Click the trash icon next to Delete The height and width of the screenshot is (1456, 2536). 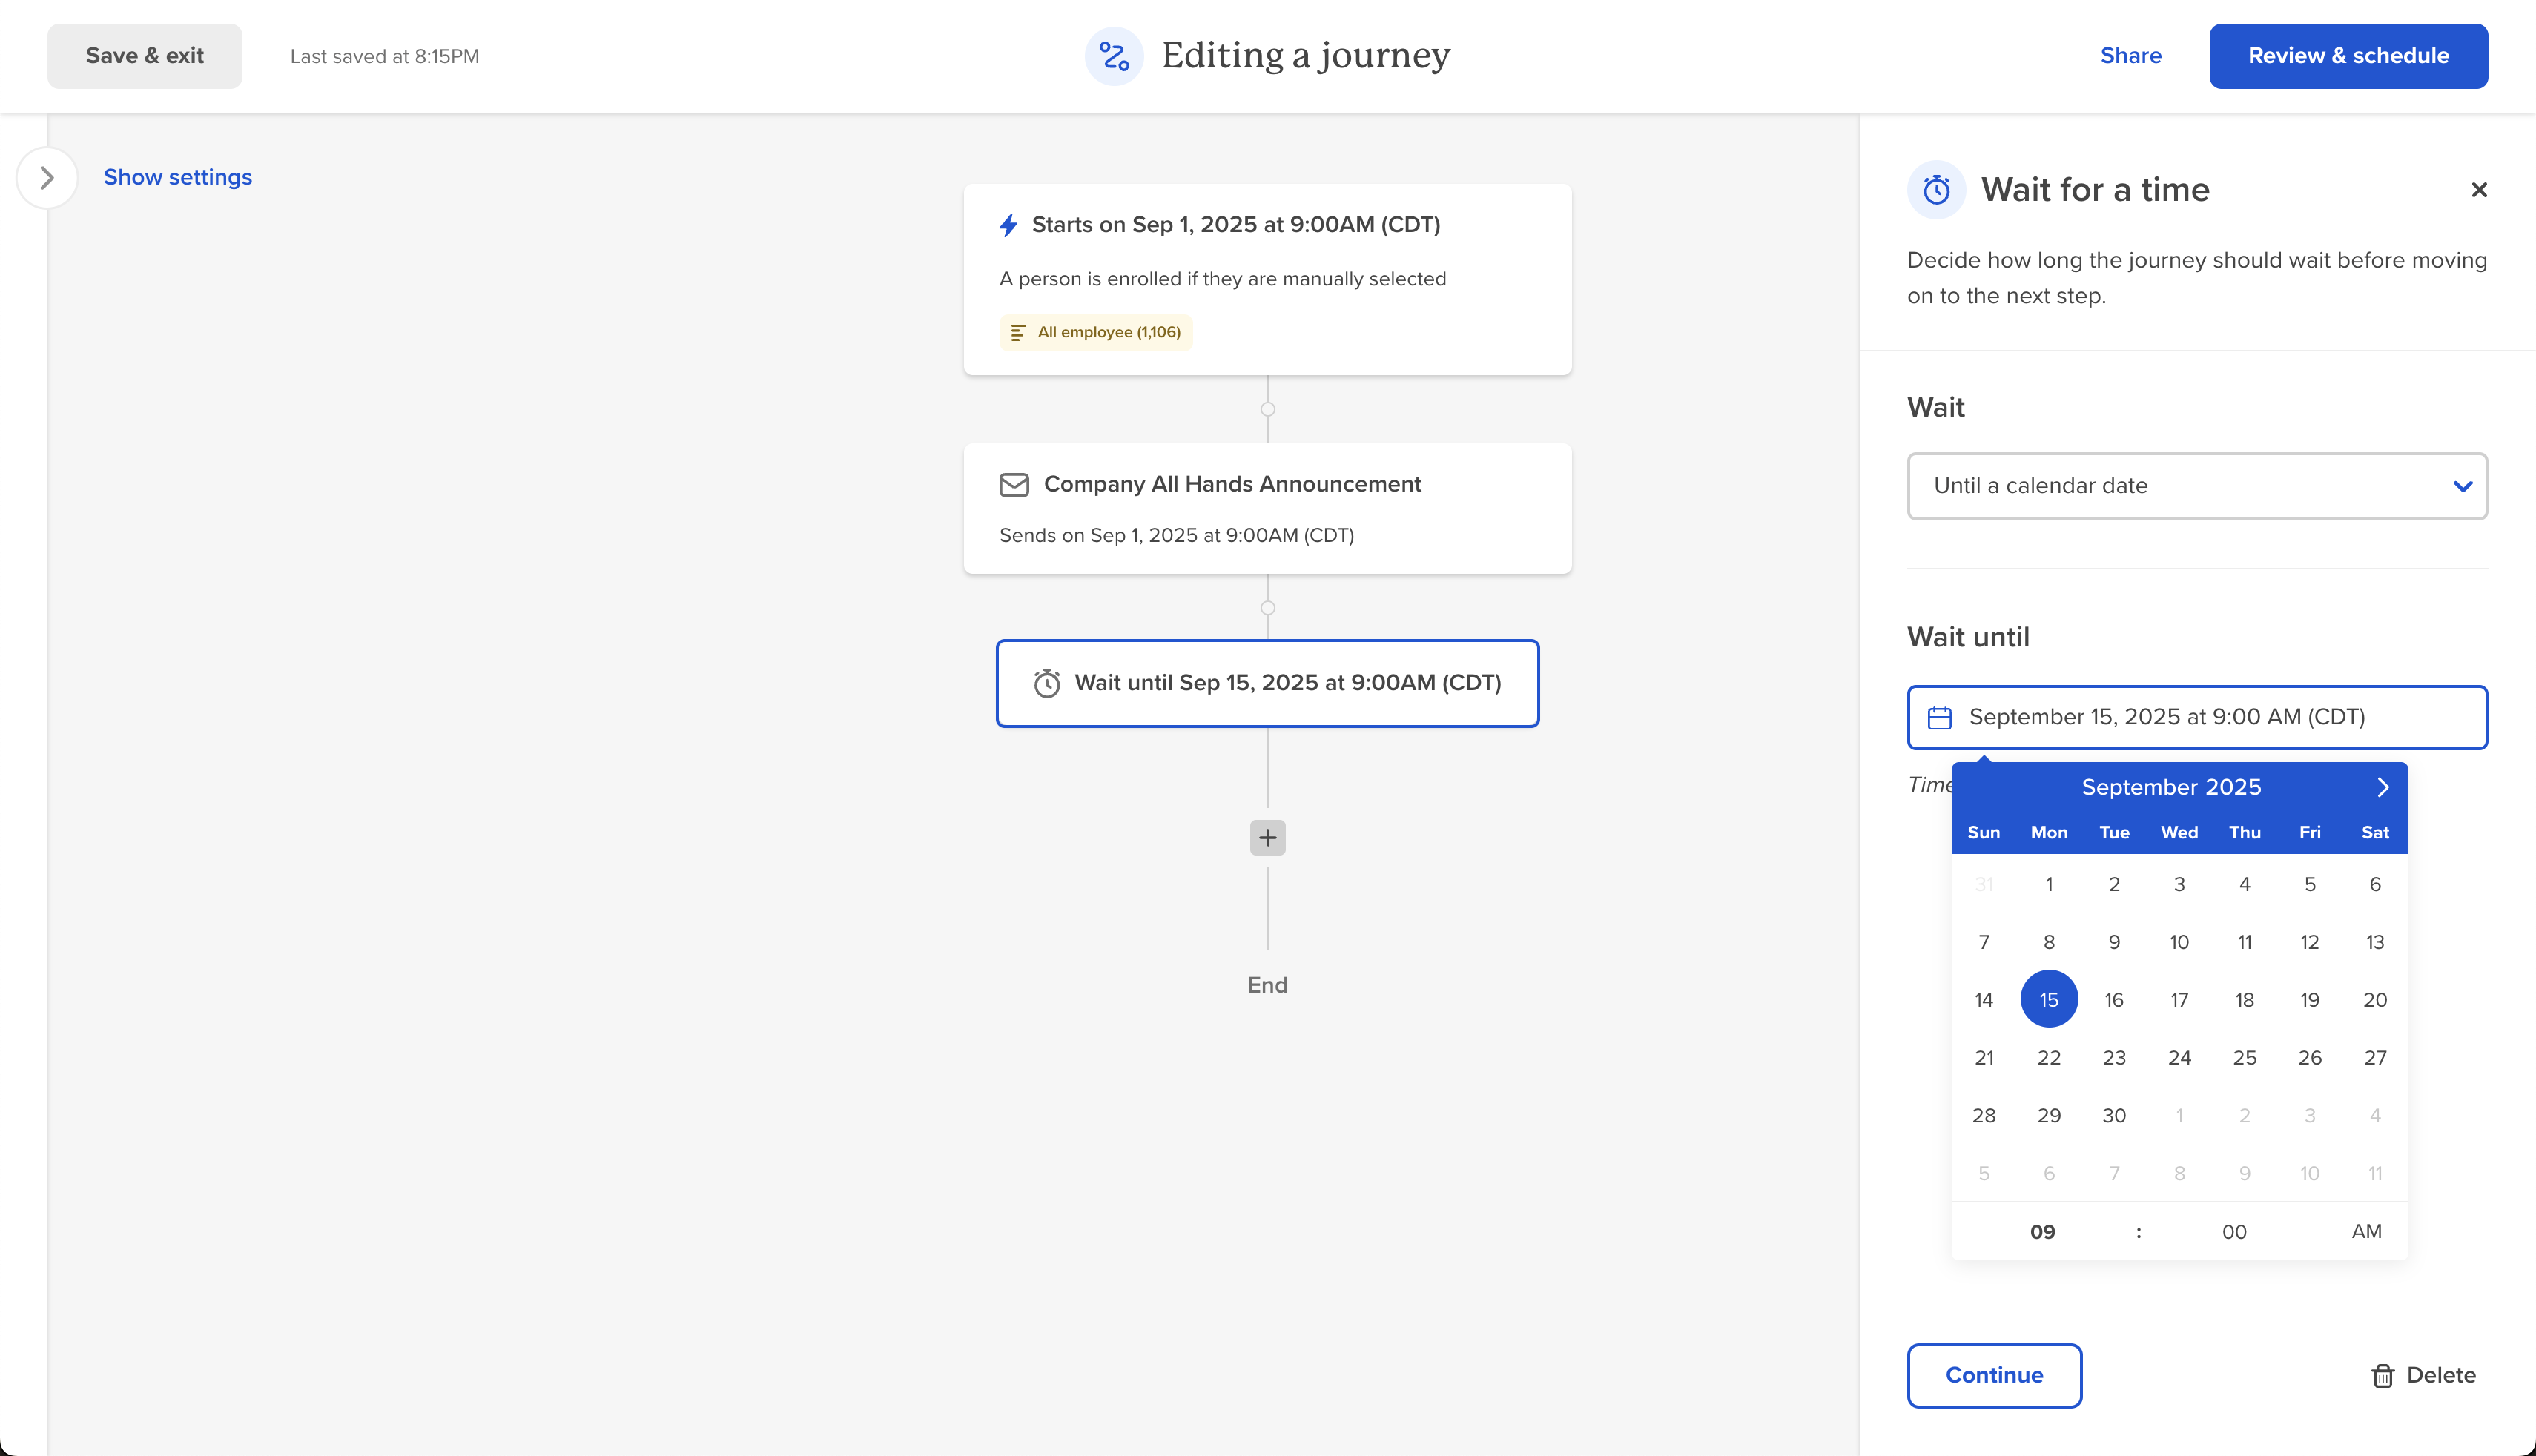[x=2383, y=1375]
